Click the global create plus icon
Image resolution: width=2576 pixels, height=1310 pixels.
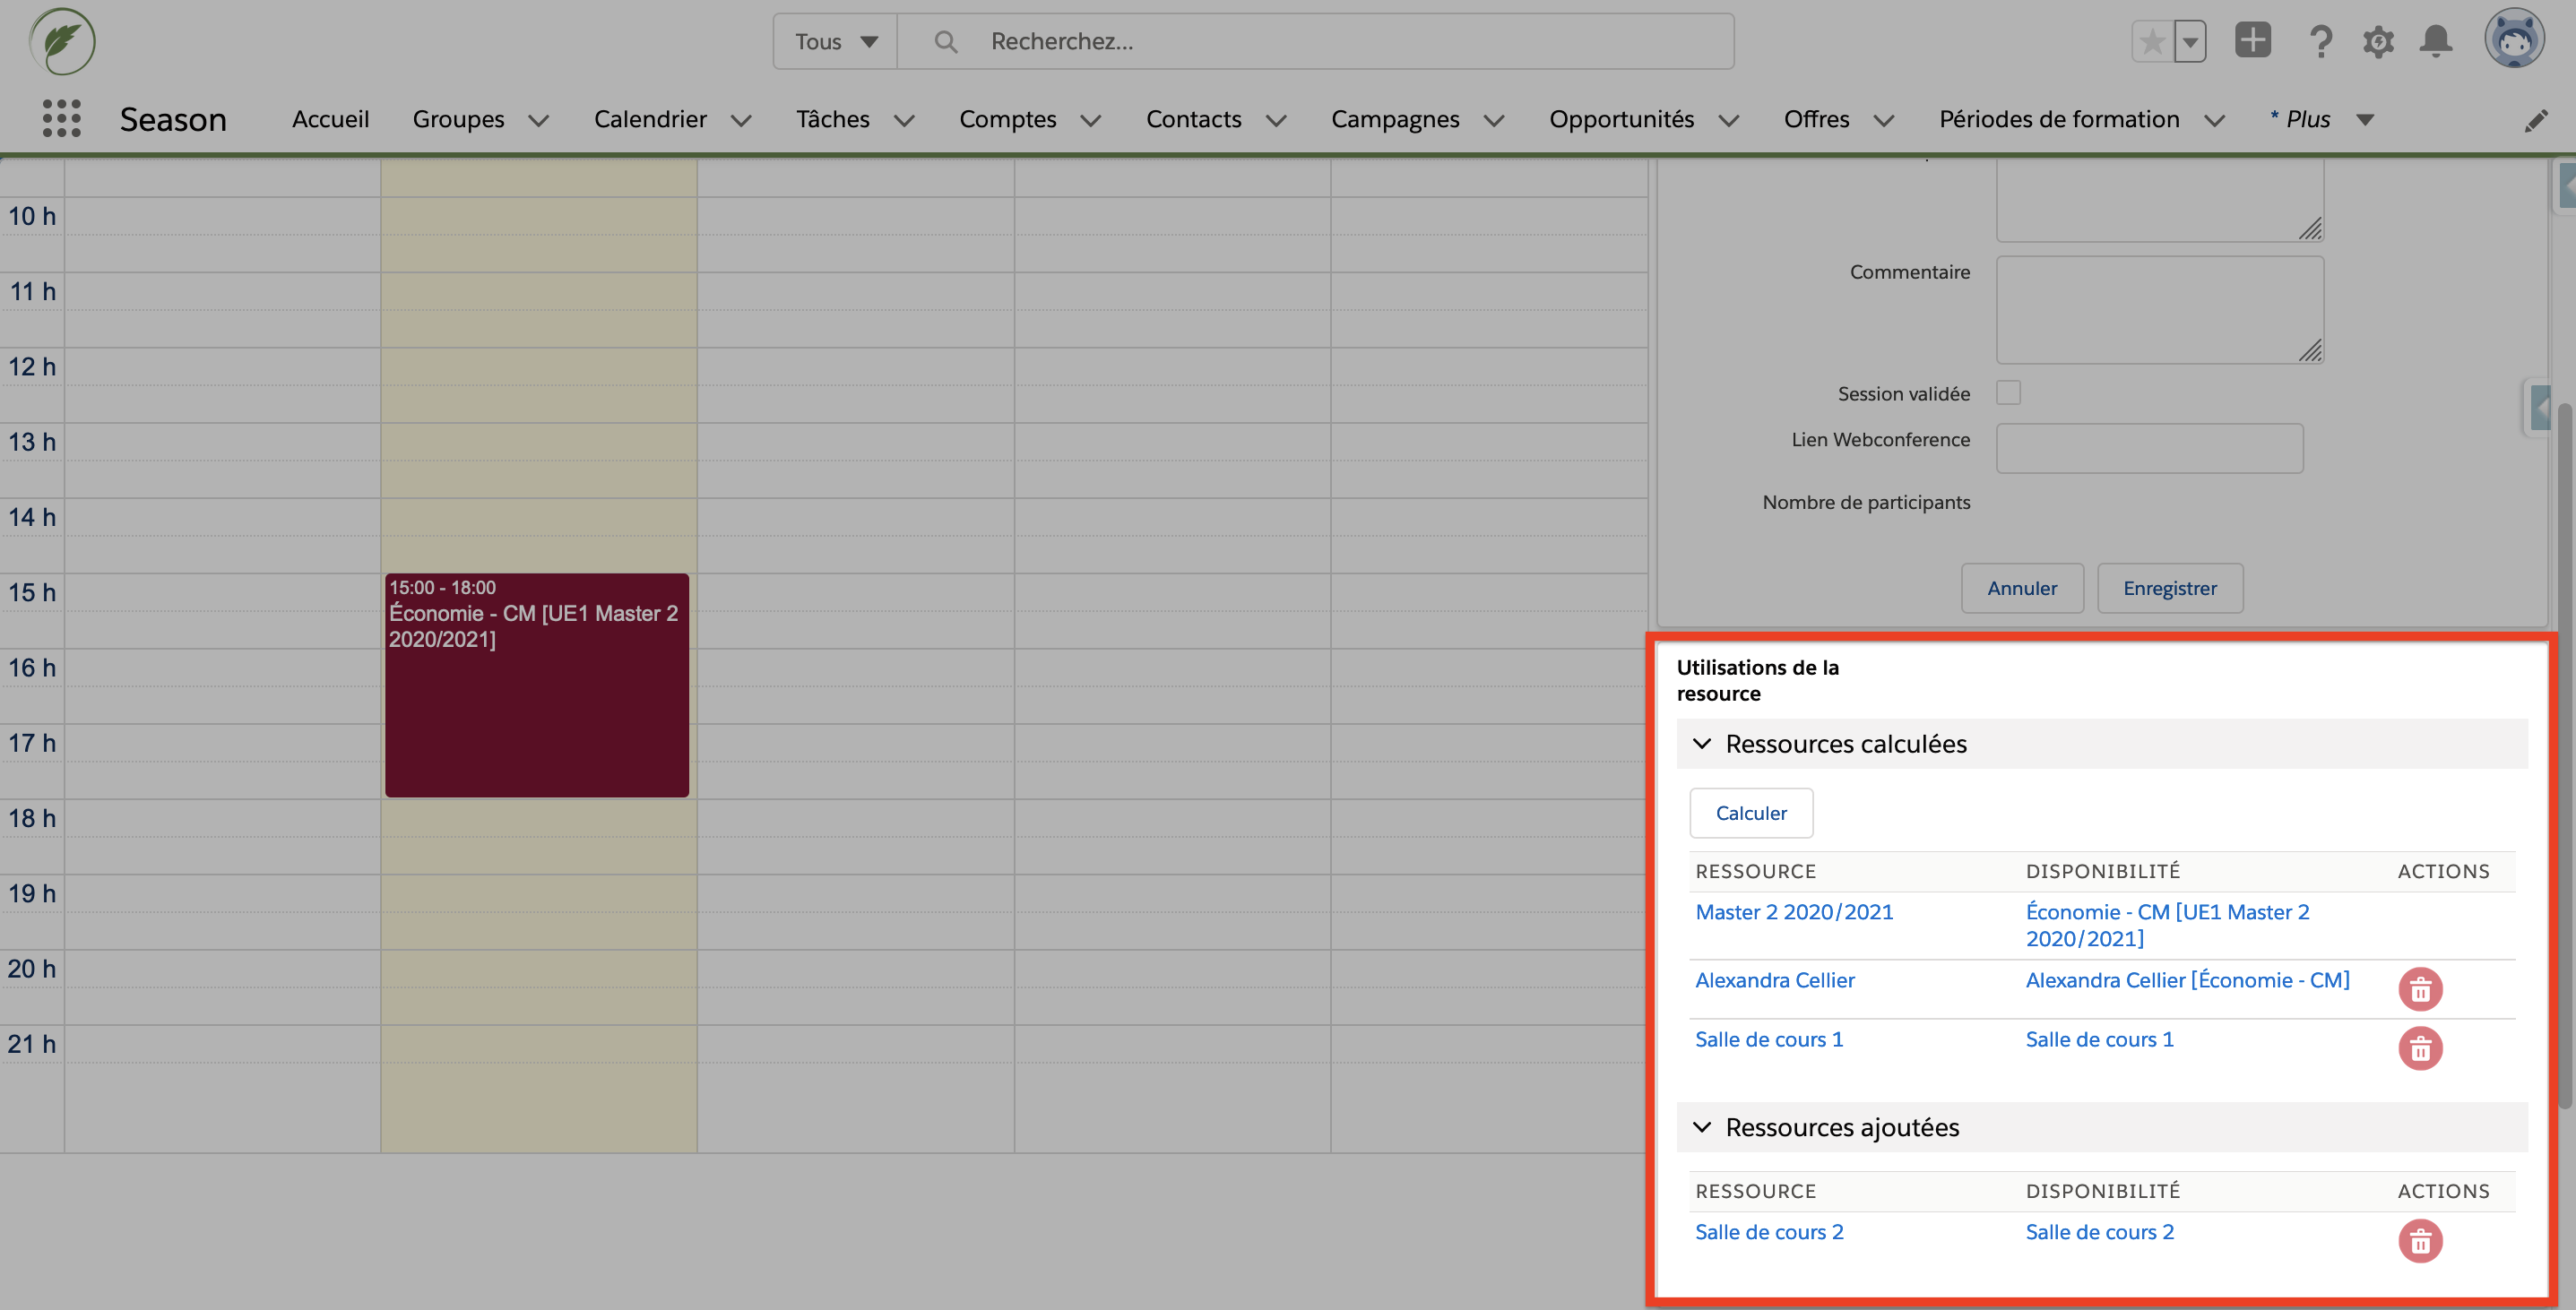pos(2253,40)
